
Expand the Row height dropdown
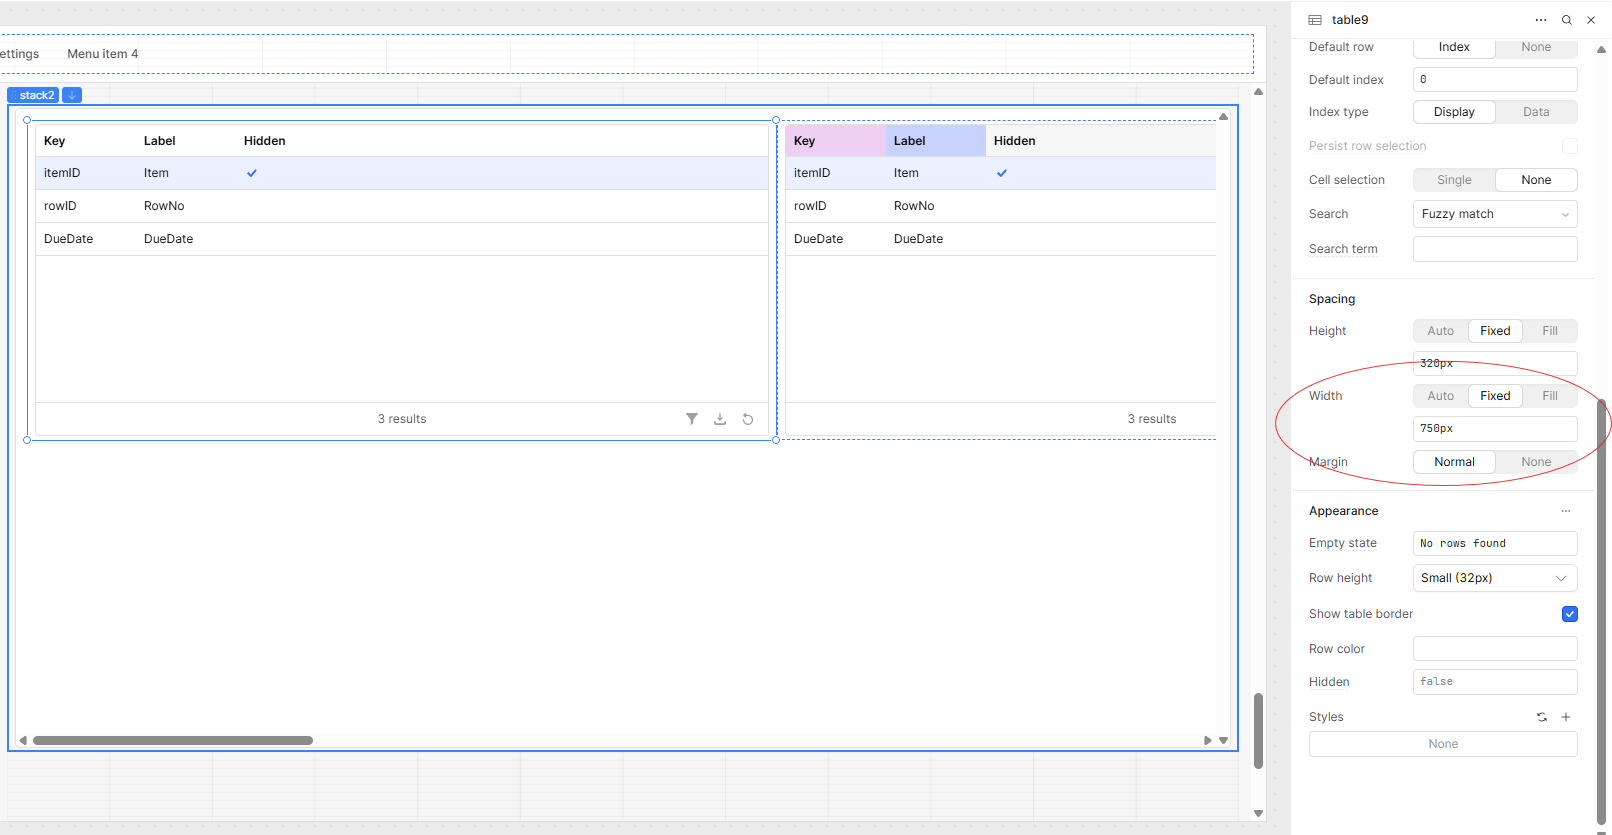tap(1495, 578)
